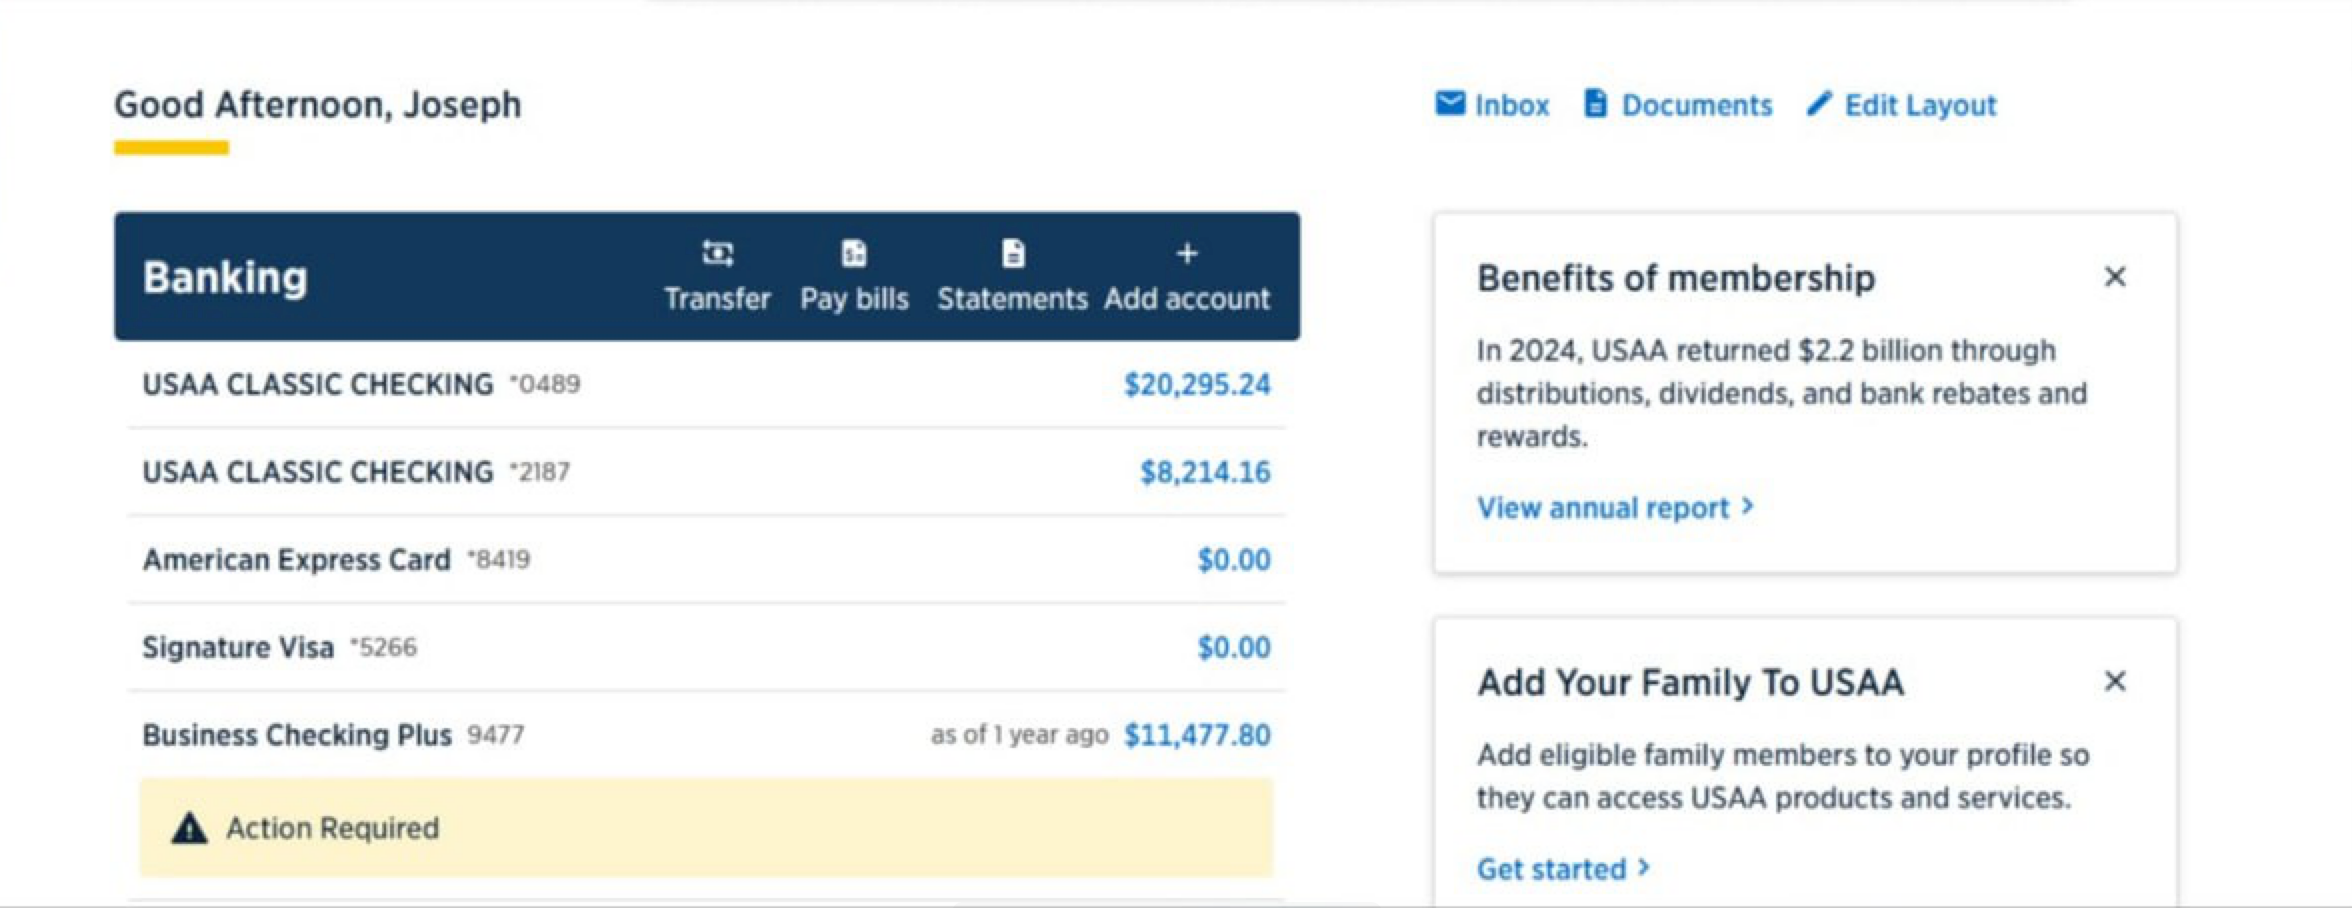Click the Action Required warning triangle
The width and height of the screenshot is (2352, 908).
click(x=189, y=829)
